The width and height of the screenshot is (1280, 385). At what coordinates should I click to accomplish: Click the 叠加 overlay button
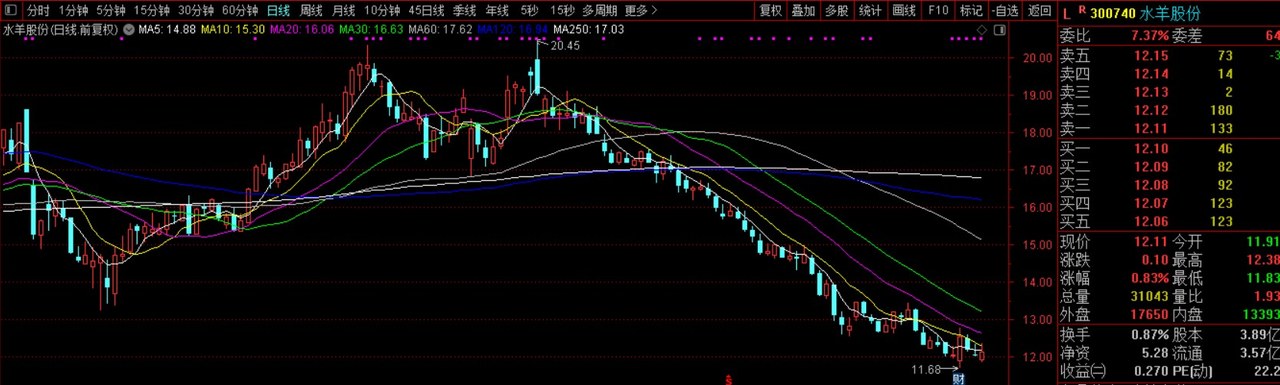tap(803, 11)
